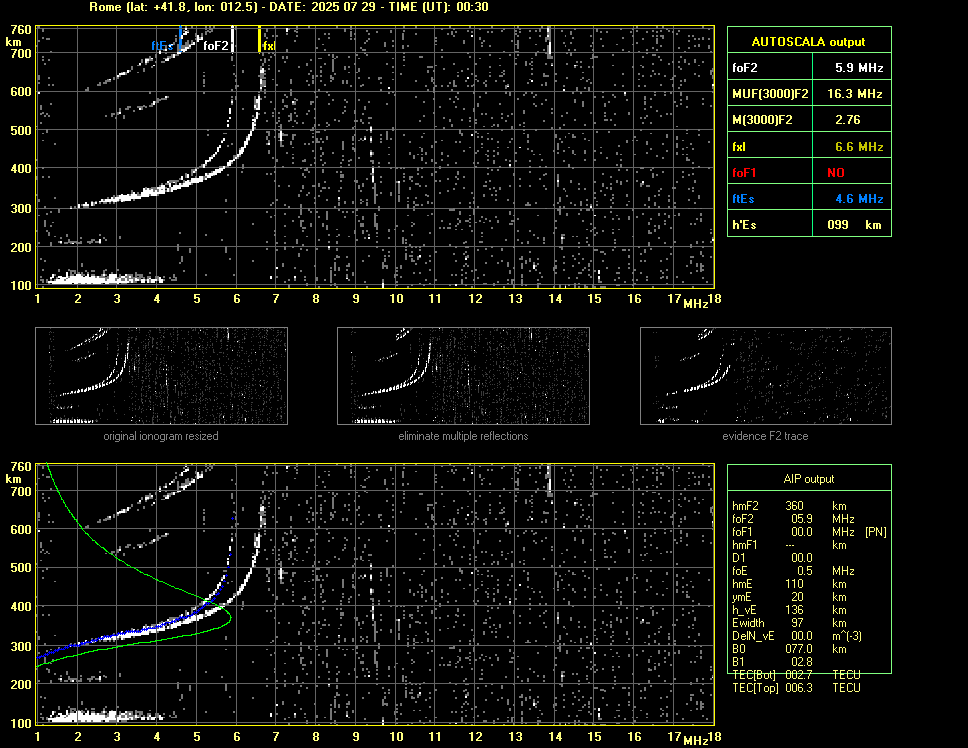The height and width of the screenshot is (748, 968).
Task: Select the blue ftEs value '4.6 MHz'
Action: point(859,199)
